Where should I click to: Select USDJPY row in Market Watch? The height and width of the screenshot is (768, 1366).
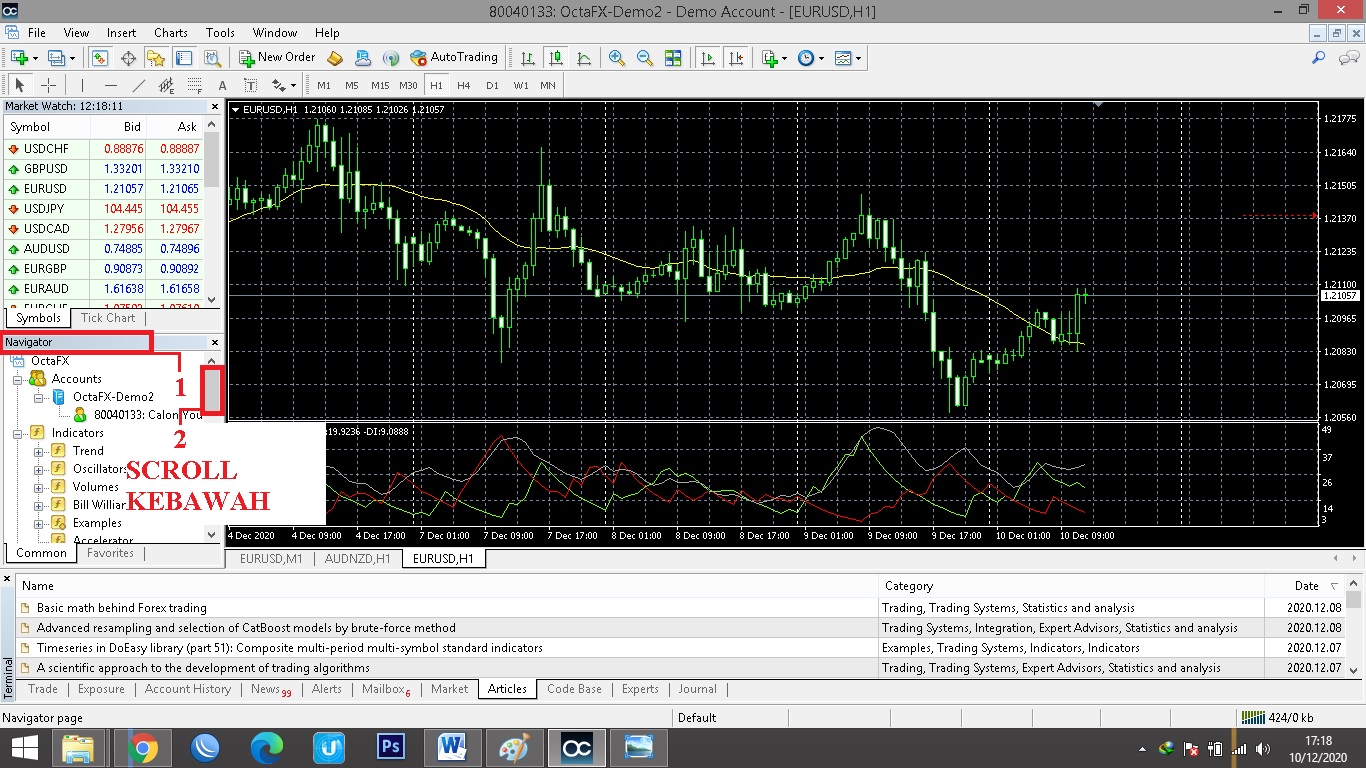(x=103, y=209)
